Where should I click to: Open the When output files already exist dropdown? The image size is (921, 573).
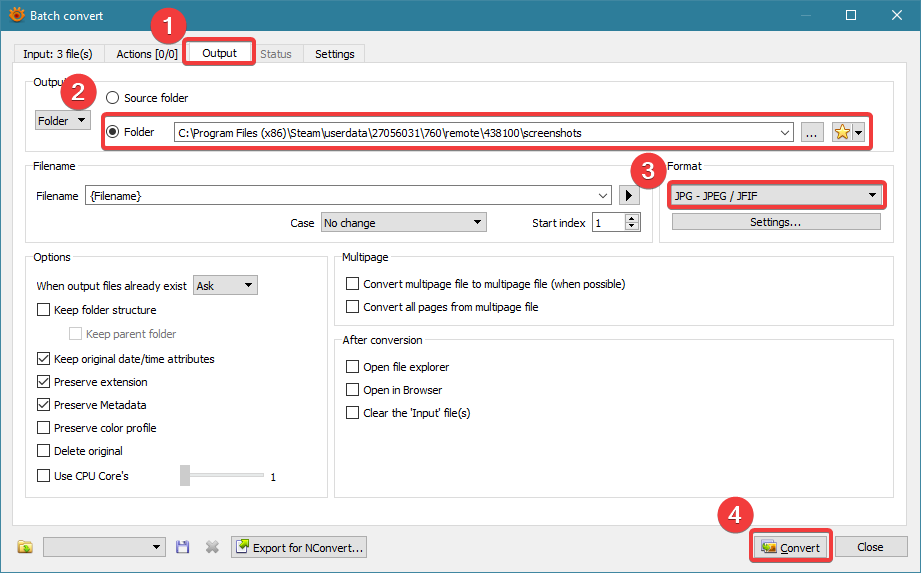pos(226,285)
